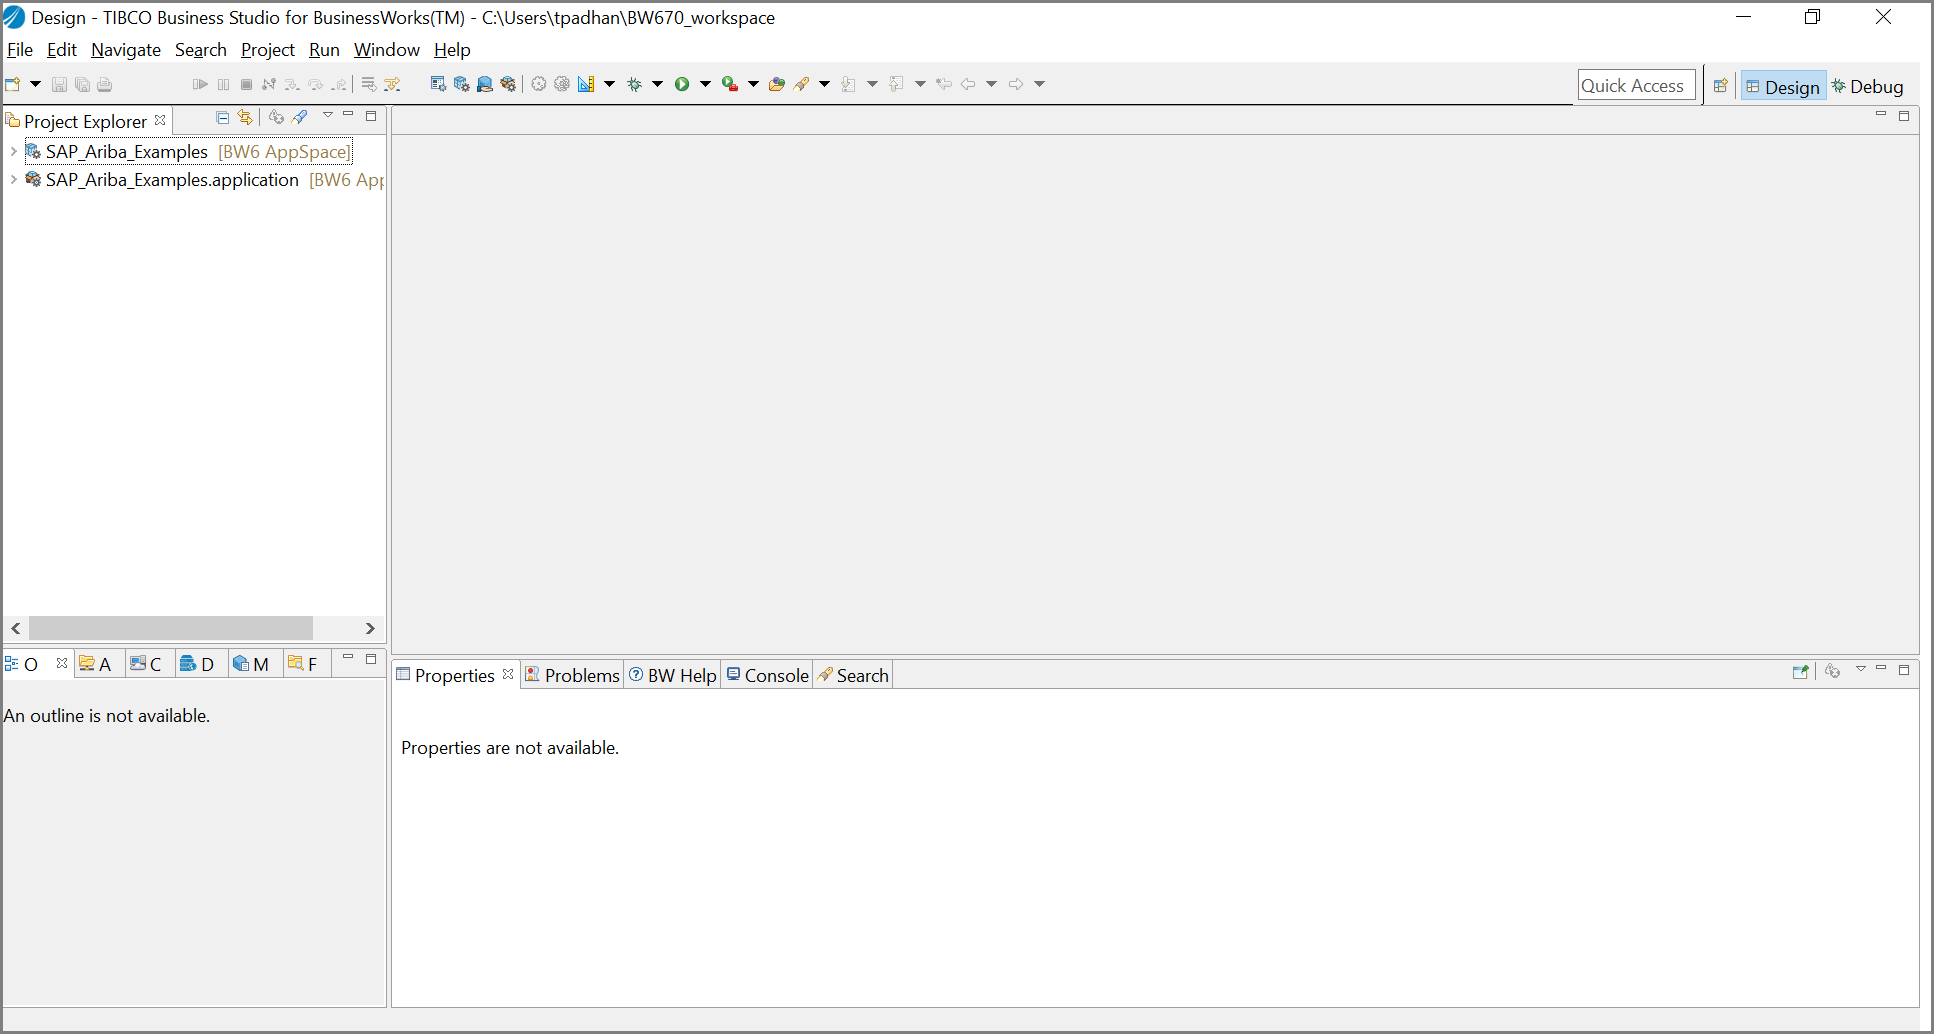This screenshot has width=1934, height=1034.
Task: Collapse All in Project Explorer
Action: pyautogui.click(x=223, y=117)
